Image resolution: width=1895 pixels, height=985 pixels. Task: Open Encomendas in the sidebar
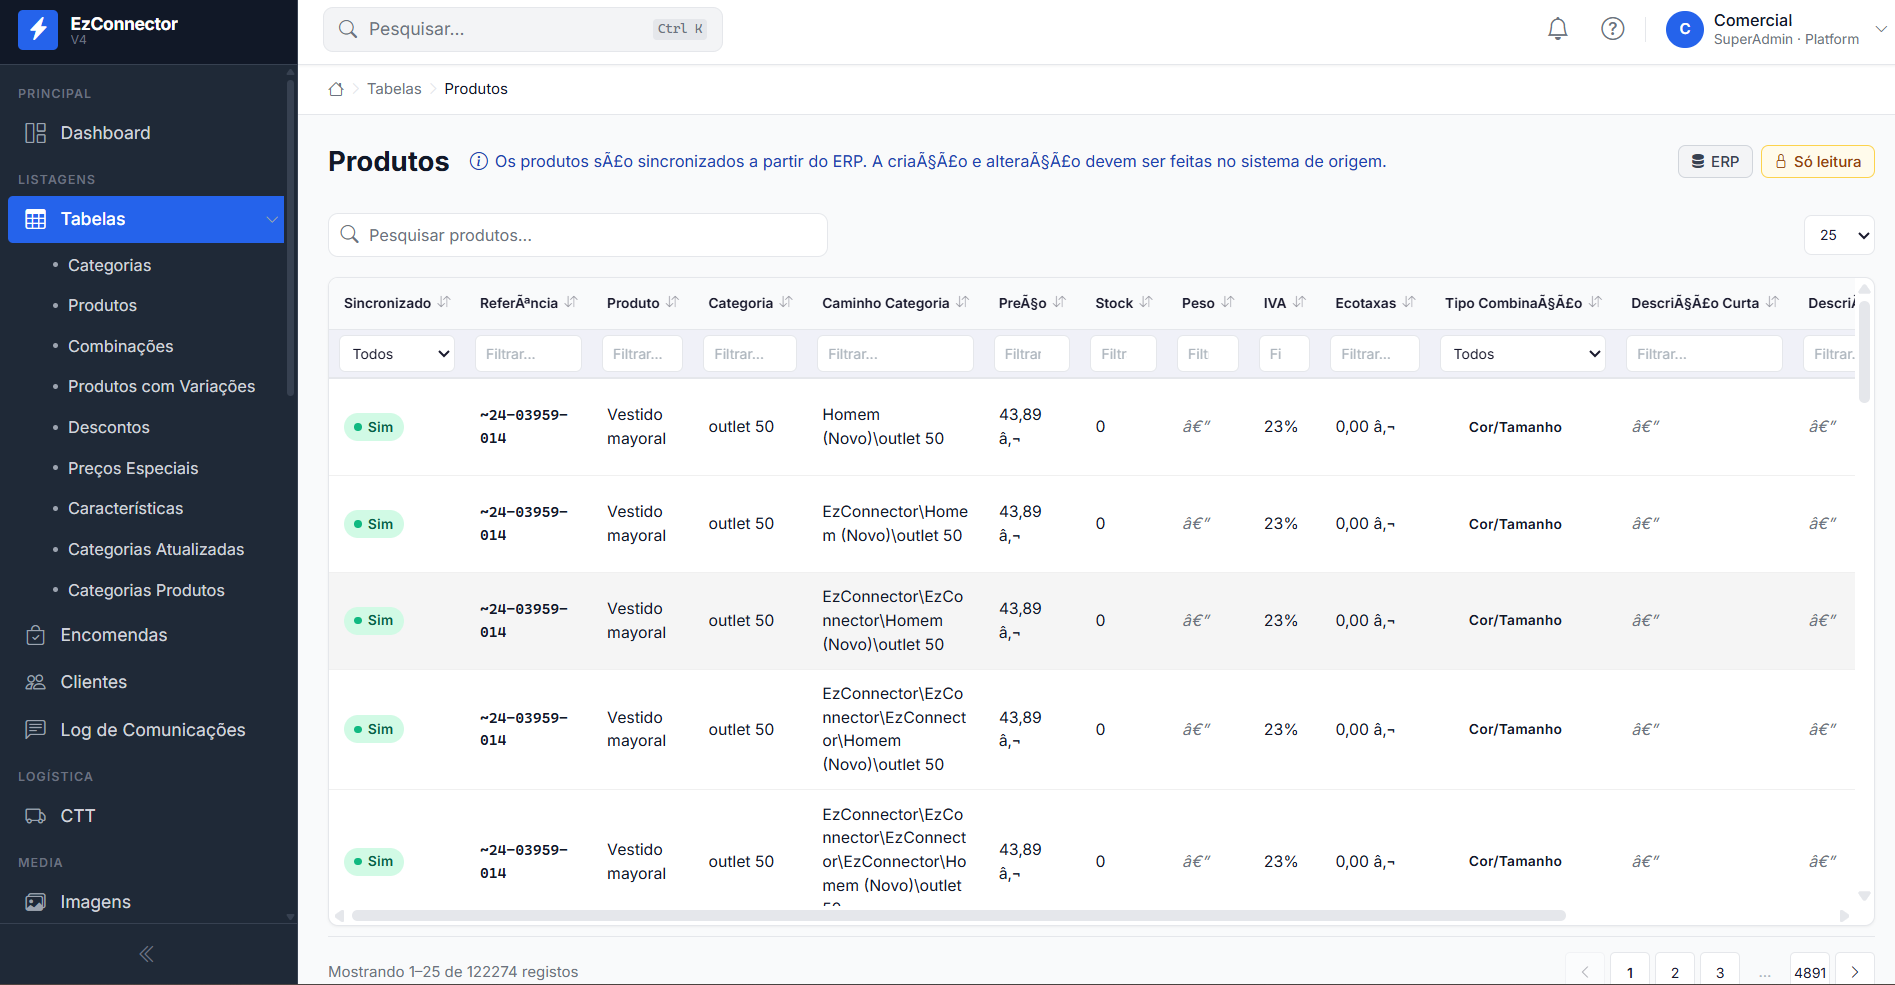(146, 635)
